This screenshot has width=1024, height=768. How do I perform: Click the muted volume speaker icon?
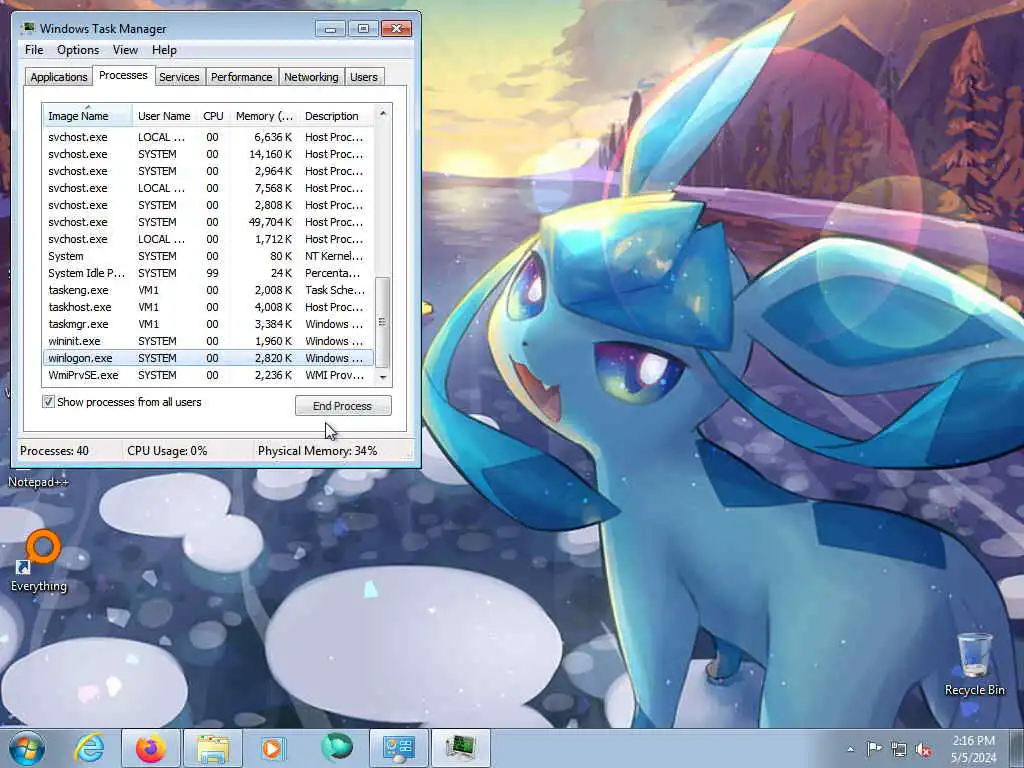point(923,749)
